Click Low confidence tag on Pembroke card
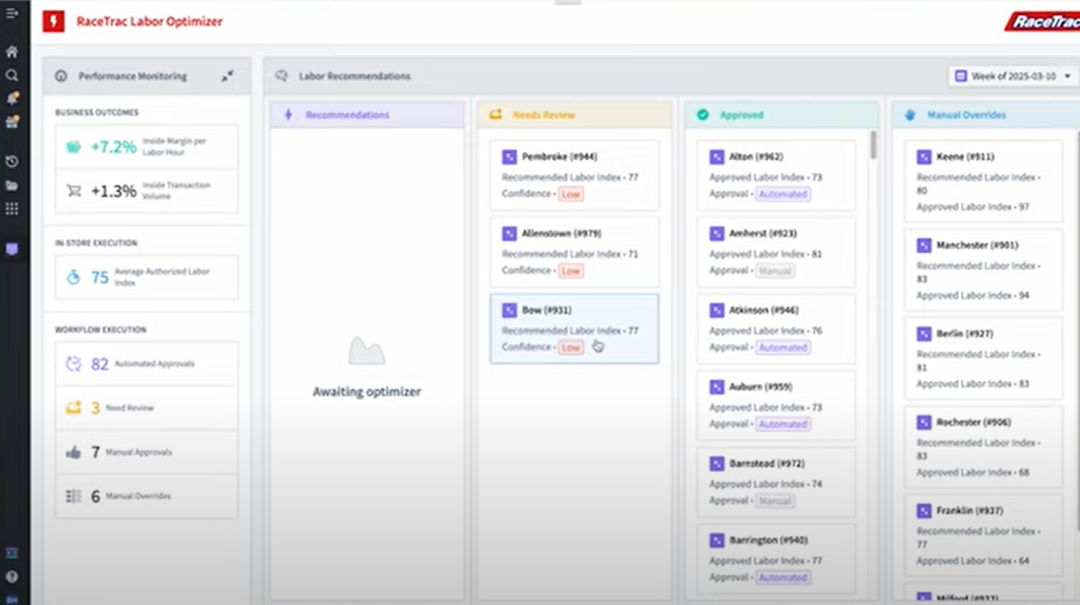1080x605 pixels. click(x=570, y=194)
